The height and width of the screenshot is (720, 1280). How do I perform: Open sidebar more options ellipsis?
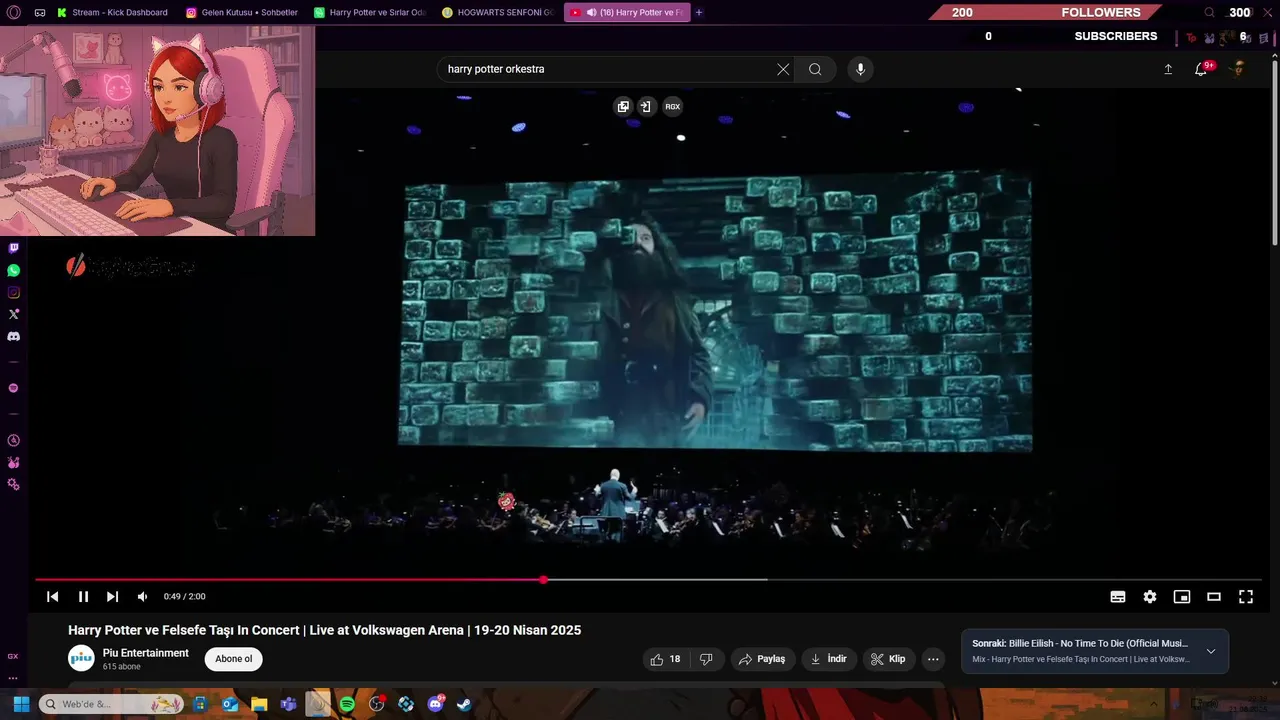(x=13, y=678)
